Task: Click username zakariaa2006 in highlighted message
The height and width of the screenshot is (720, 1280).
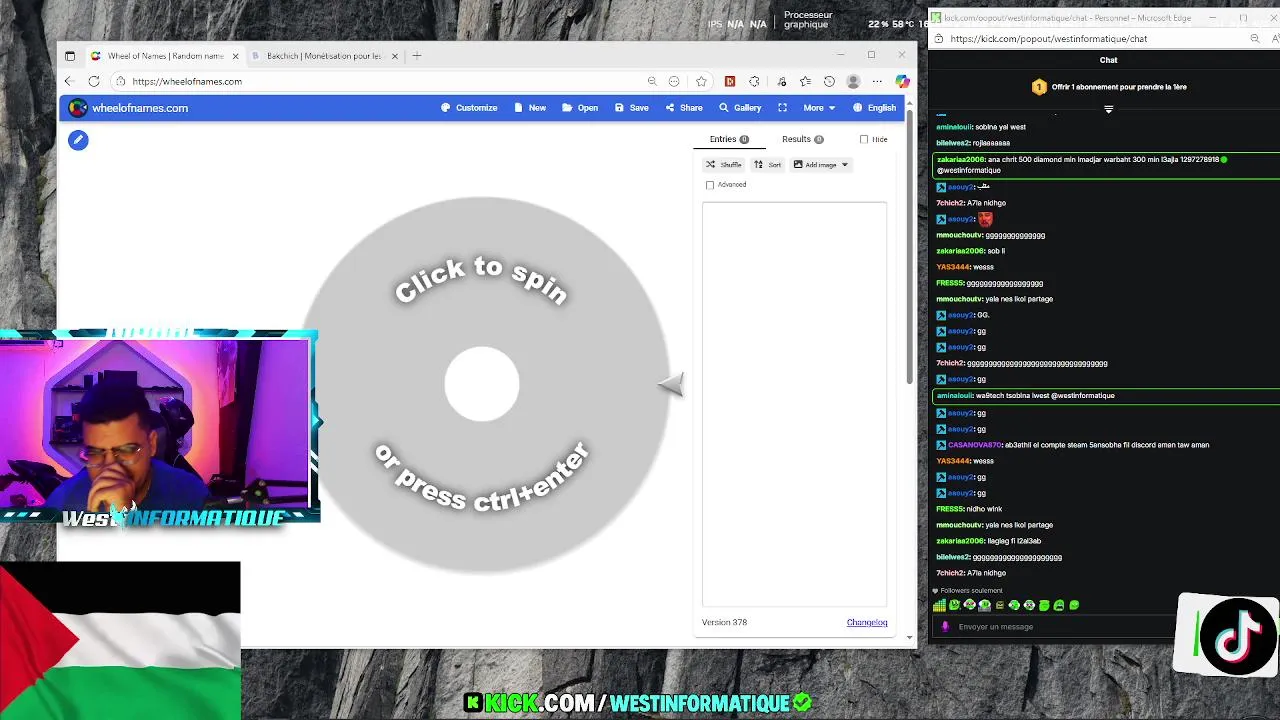Action: coord(960,159)
